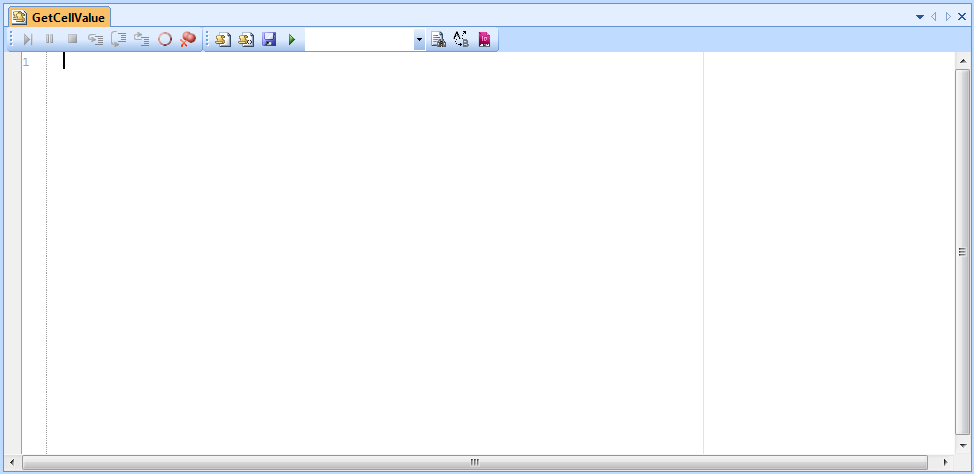
Task: Open the toolbar combo box dropdown arrow
Action: point(419,40)
